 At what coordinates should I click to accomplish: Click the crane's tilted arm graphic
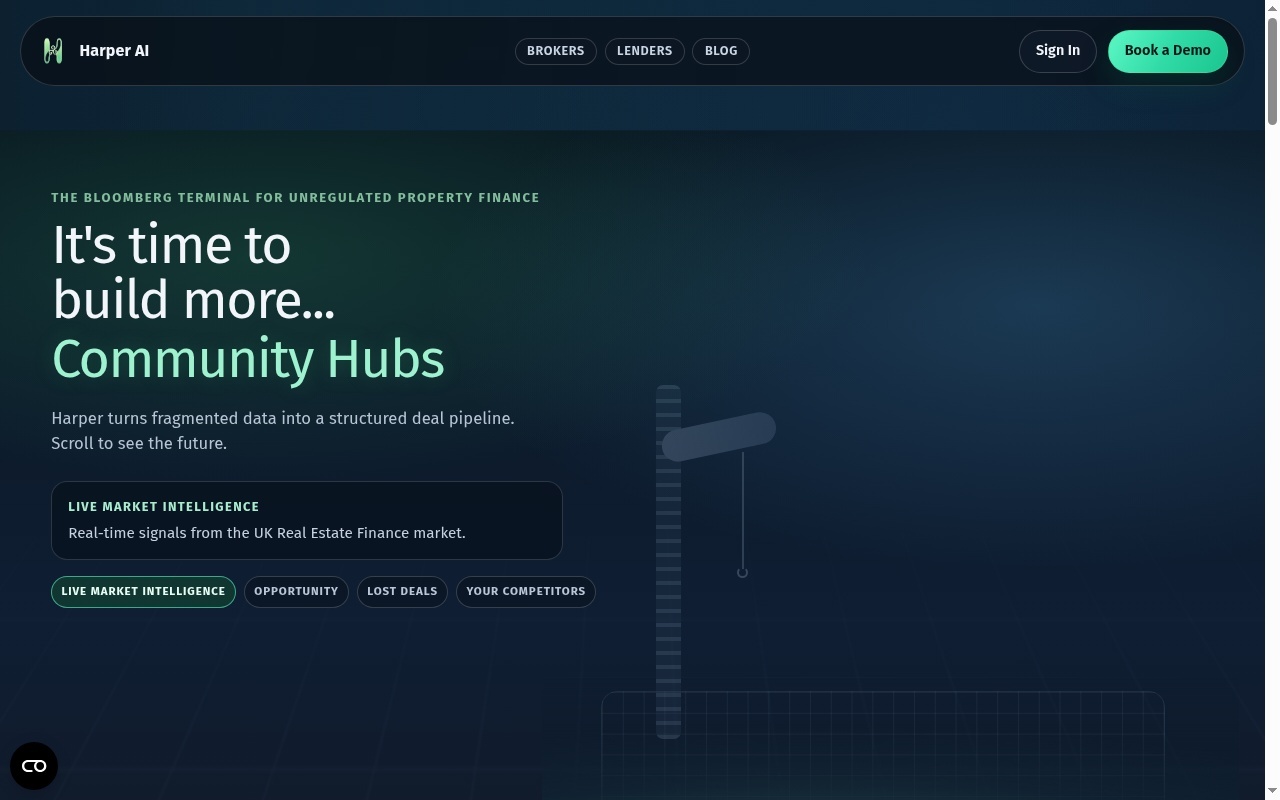pos(718,437)
